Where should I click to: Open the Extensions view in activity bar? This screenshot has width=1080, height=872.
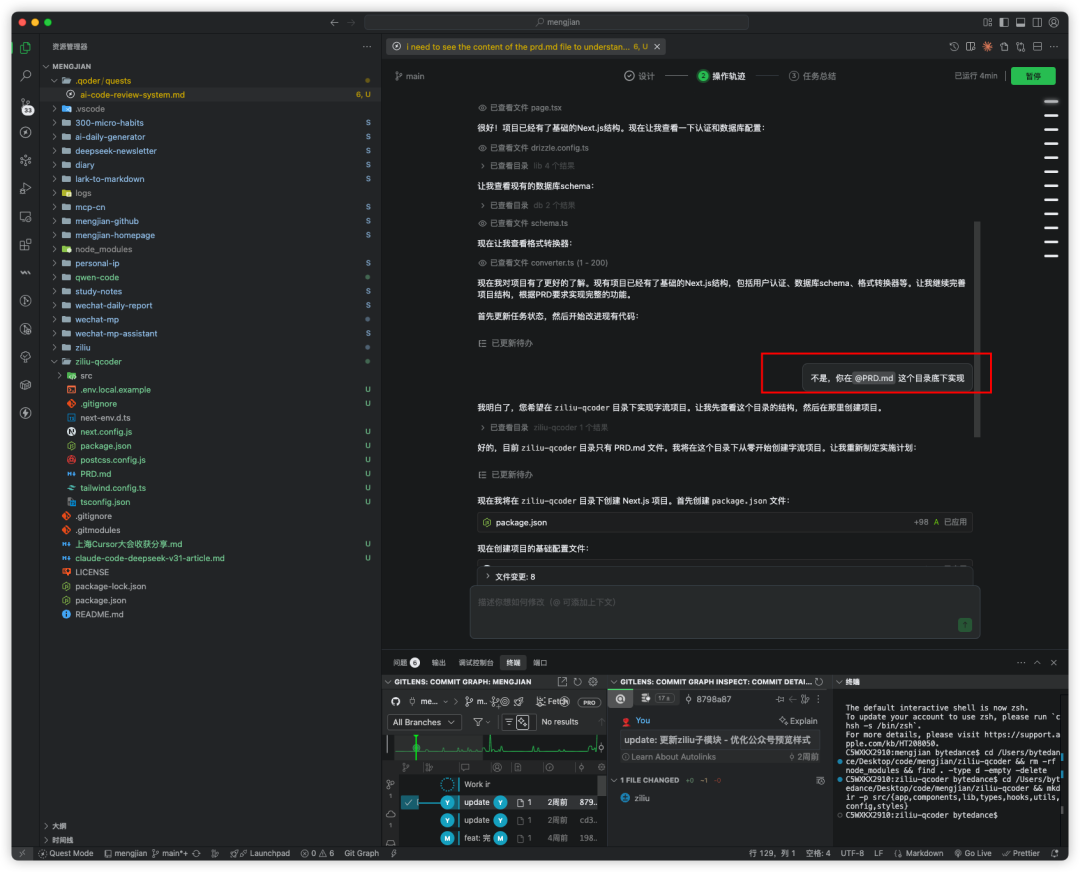[25, 244]
